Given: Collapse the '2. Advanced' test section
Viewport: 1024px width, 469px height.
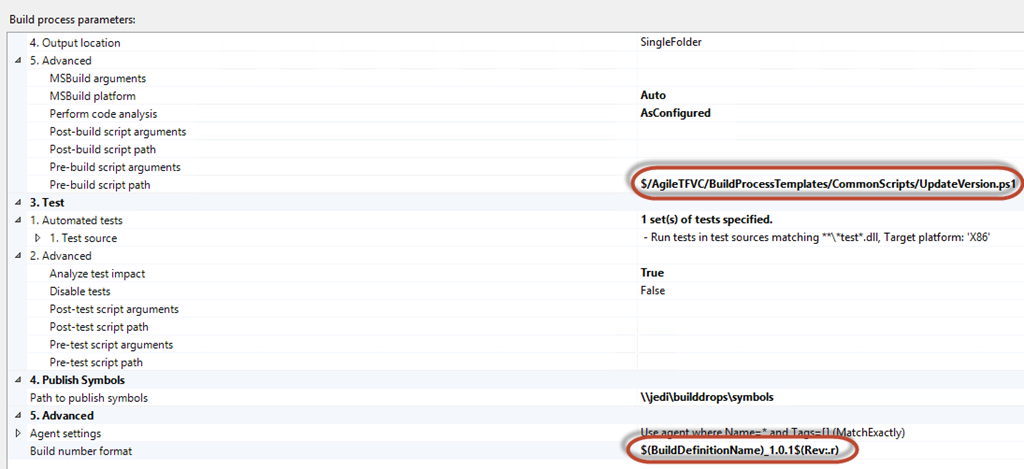Looking at the screenshot, I should tap(20, 256).
